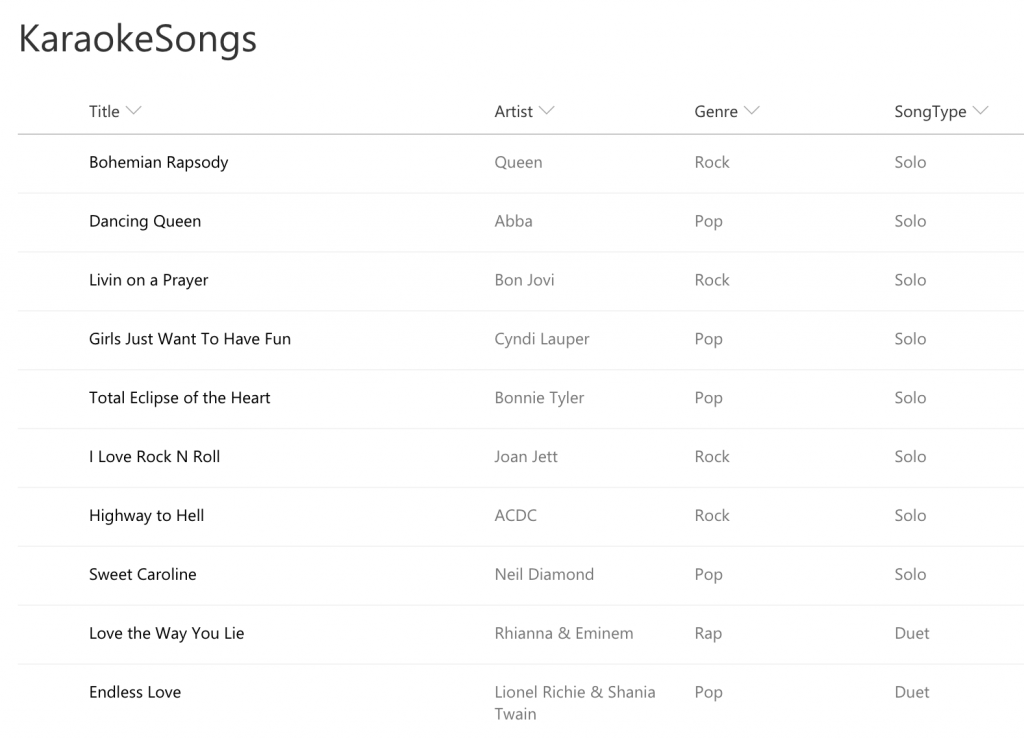This screenshot has height=738, width=1024.
Task: Select Duet type for Endless Love row
Action: [x=912, y=692]
